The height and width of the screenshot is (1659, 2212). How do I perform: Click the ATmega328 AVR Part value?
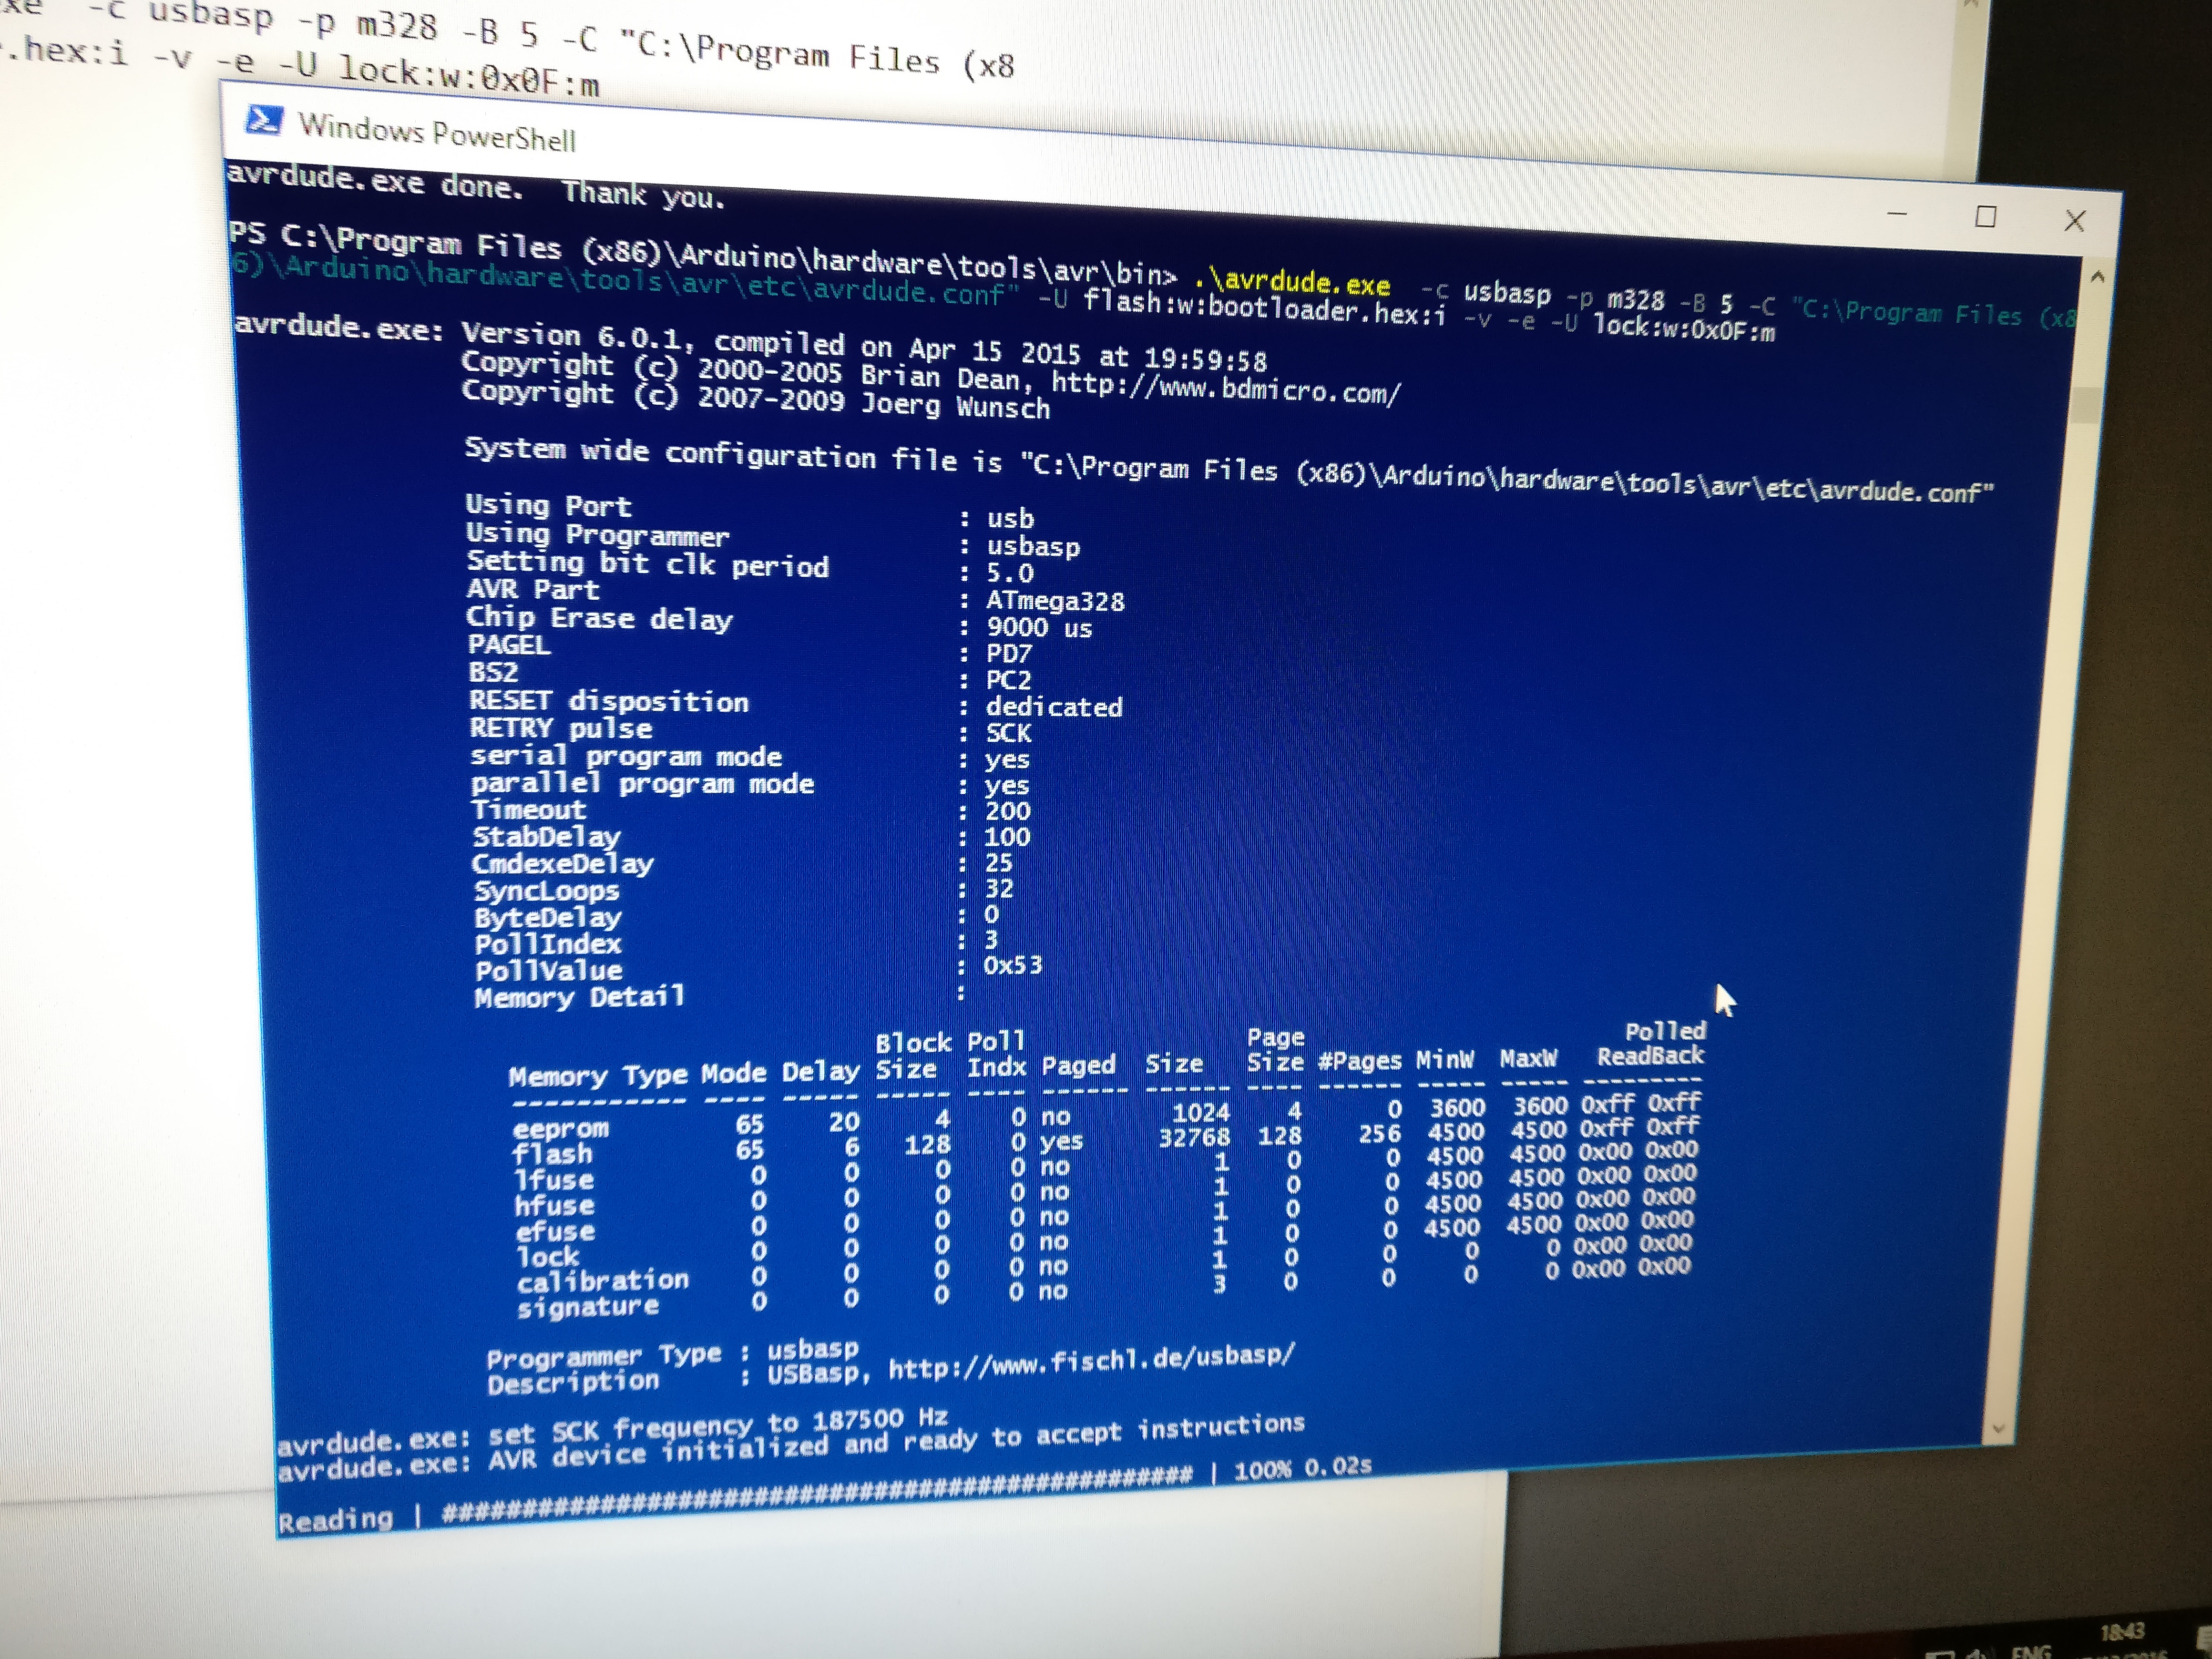[1055, 601]
